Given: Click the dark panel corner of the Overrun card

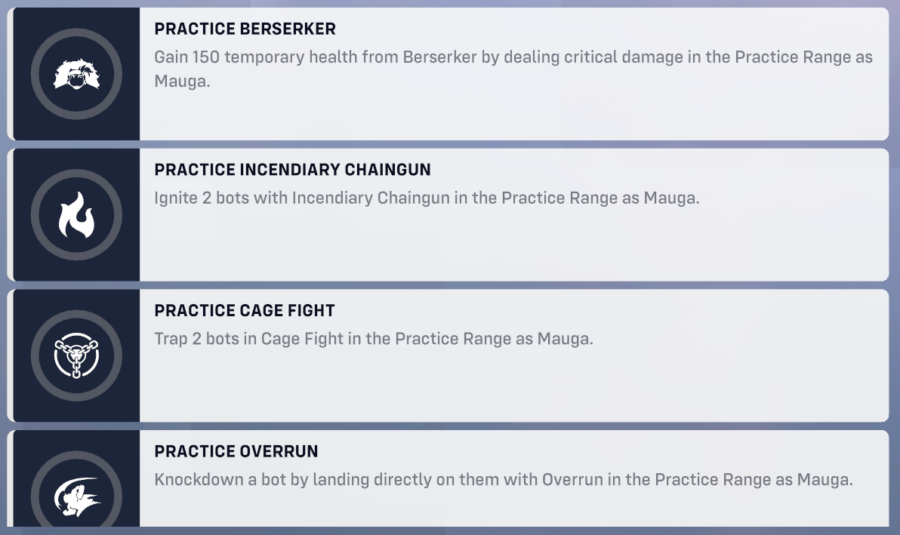Looking at the screenshot, I should pyautogui.click(x=22, y=446).
